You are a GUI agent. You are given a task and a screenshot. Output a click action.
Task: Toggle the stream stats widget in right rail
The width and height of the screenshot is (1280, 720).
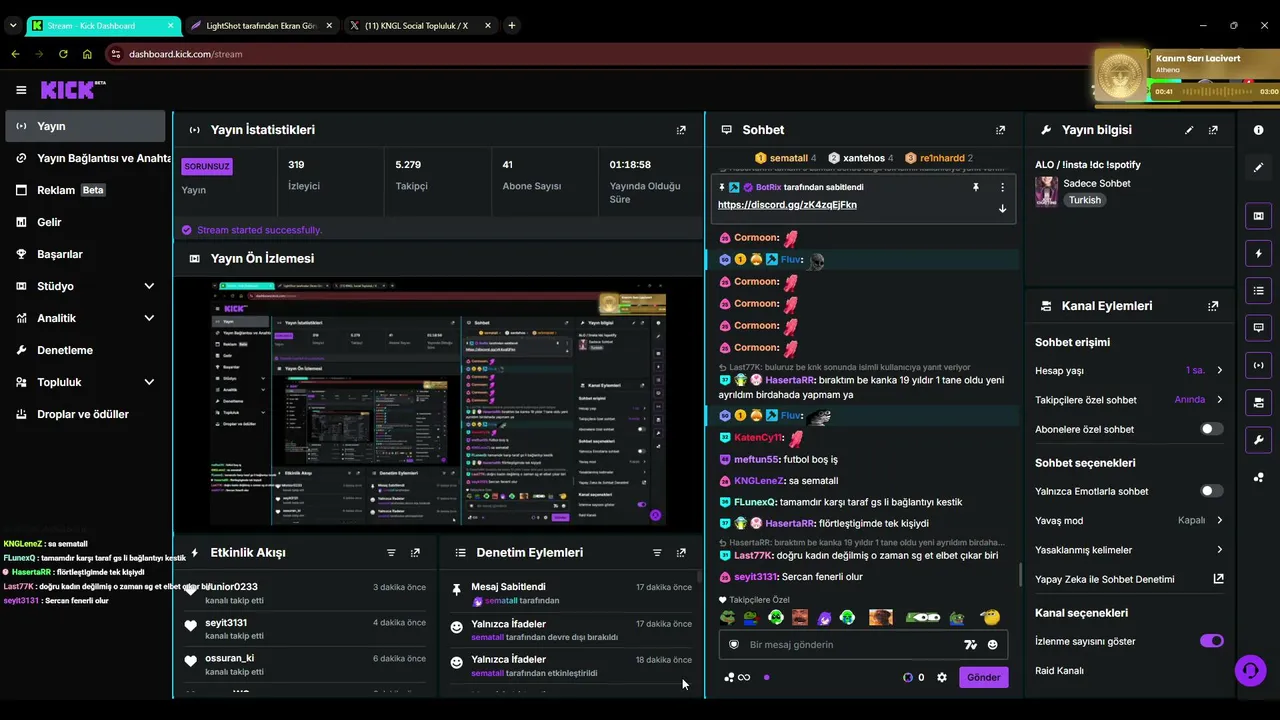(1258, 365)
